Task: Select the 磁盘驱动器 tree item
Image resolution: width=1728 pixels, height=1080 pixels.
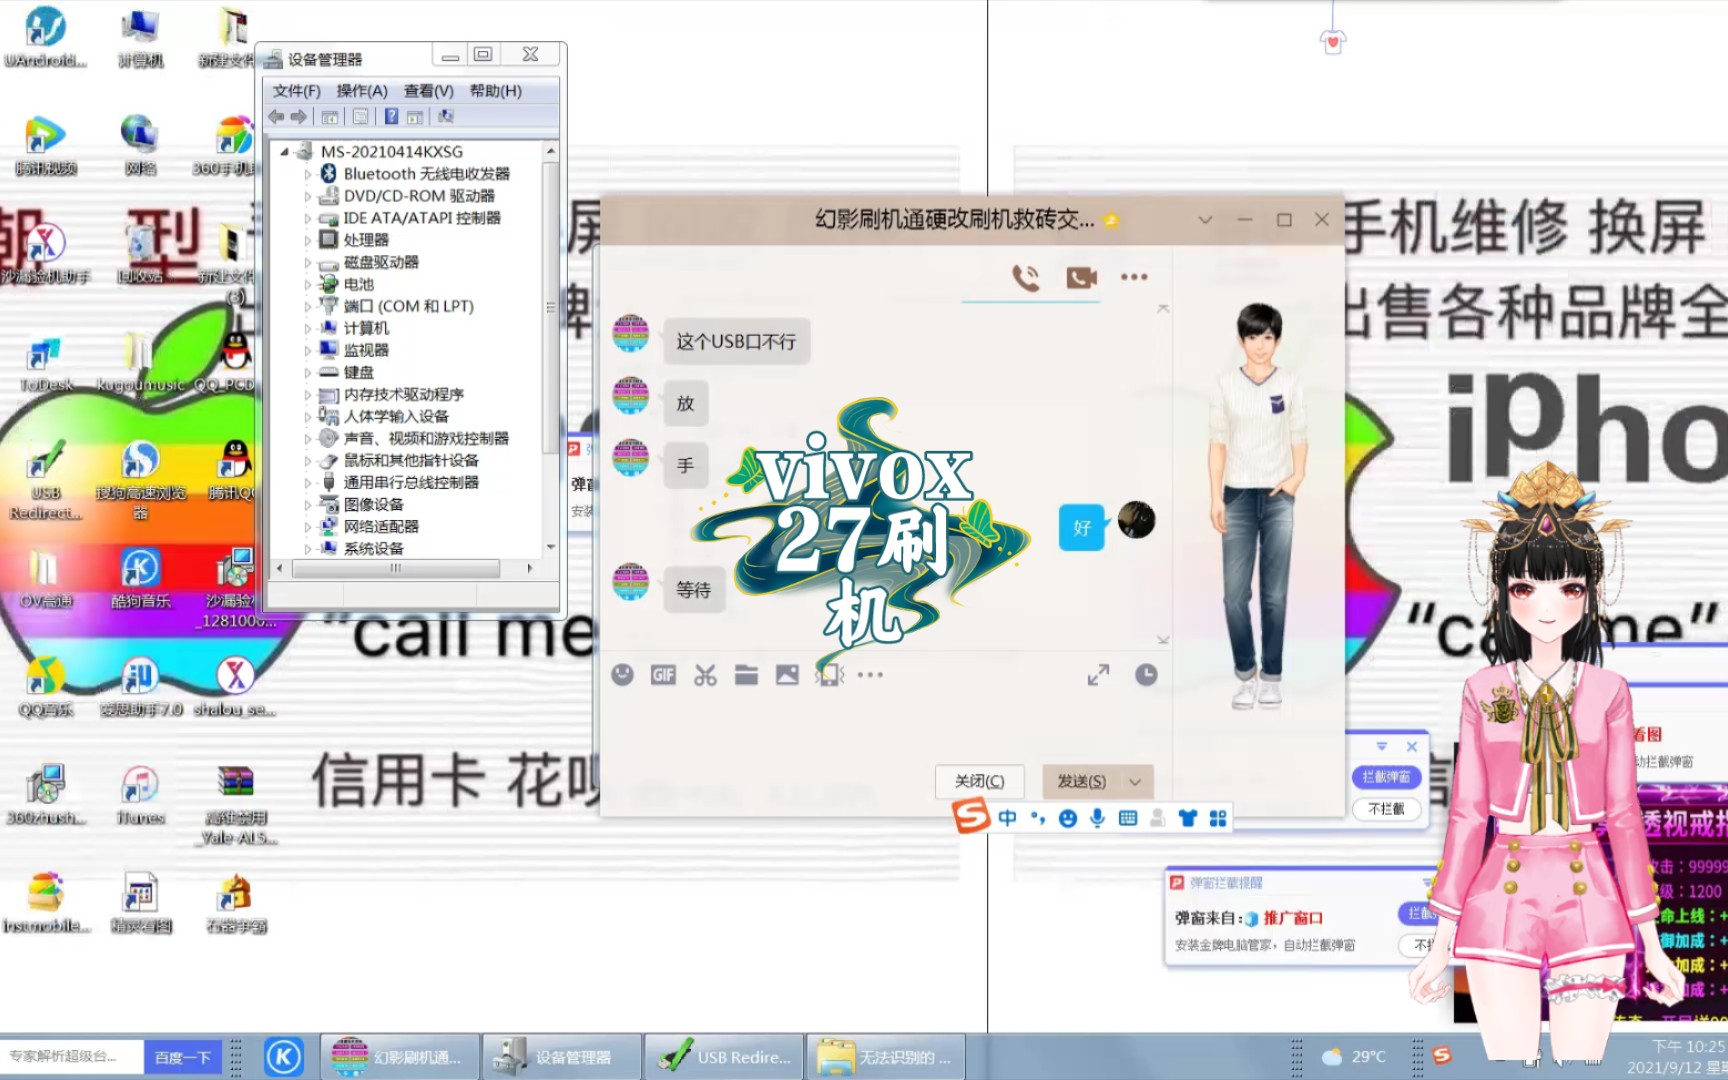Action: [381, 262]
